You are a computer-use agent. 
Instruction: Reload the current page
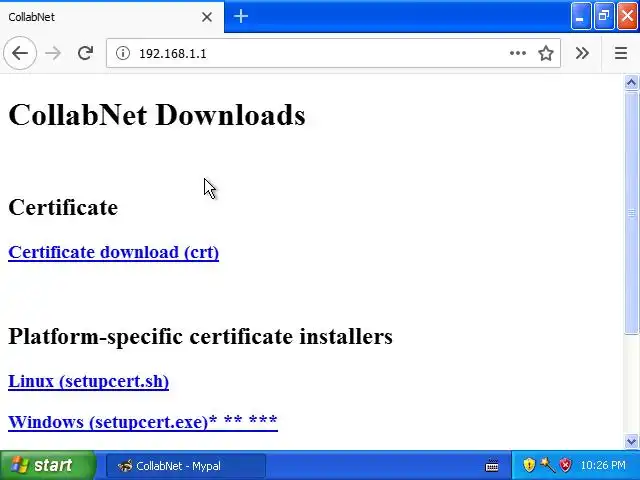[85, 53]
